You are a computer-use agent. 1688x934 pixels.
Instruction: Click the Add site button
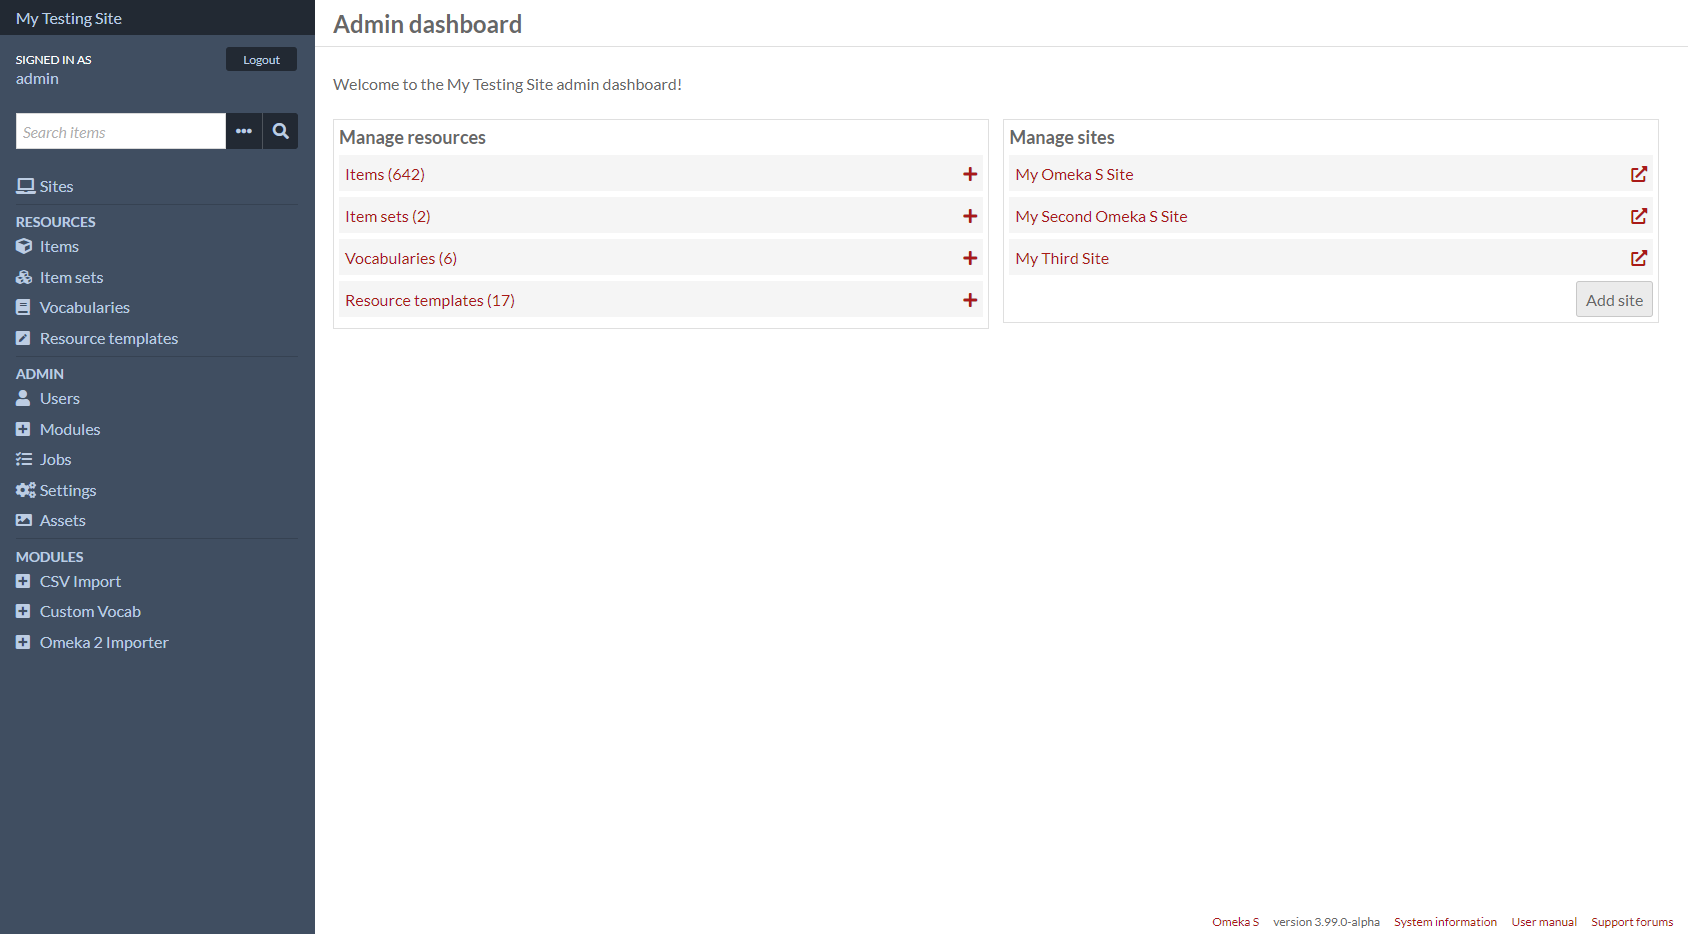tap(1614, 299)
